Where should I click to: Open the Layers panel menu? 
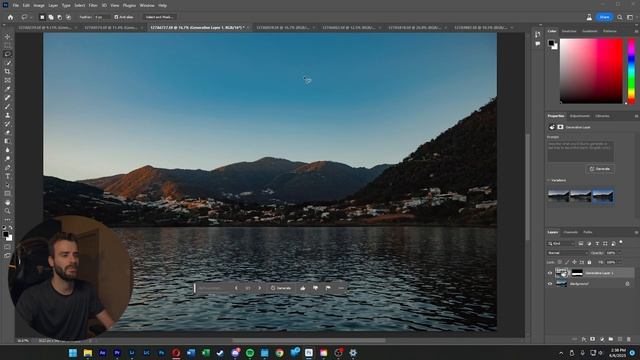[636, 233]
